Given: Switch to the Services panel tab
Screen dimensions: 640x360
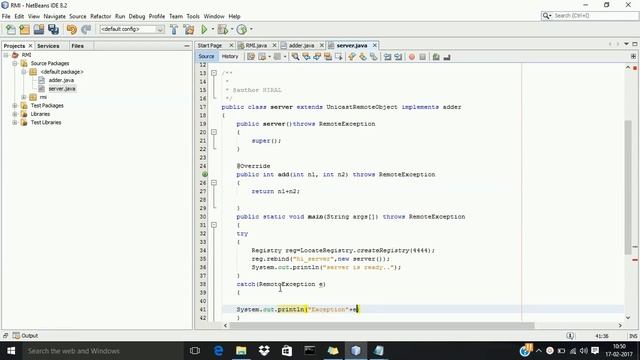Looking at the screenshot, I should click(48, 46).
